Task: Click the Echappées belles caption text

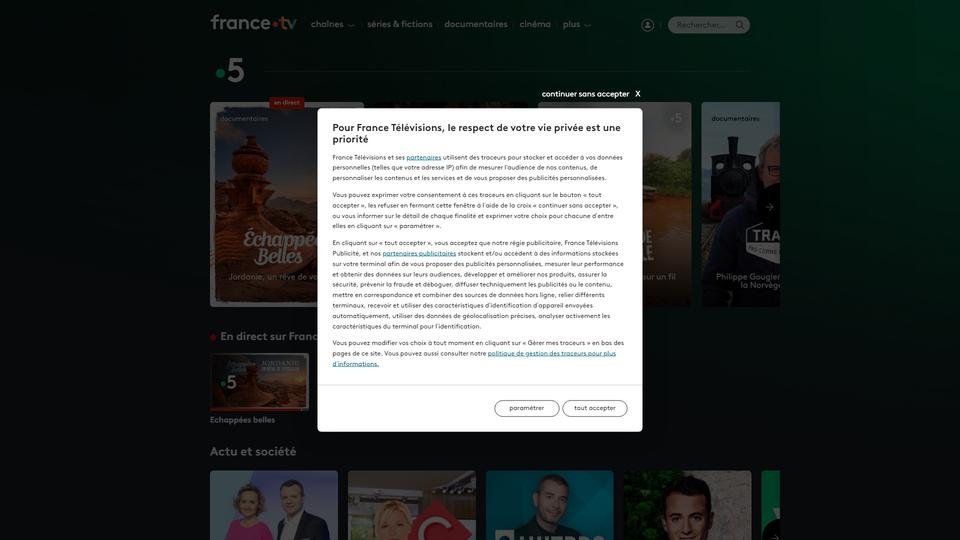Action: [x=242, y=420]
